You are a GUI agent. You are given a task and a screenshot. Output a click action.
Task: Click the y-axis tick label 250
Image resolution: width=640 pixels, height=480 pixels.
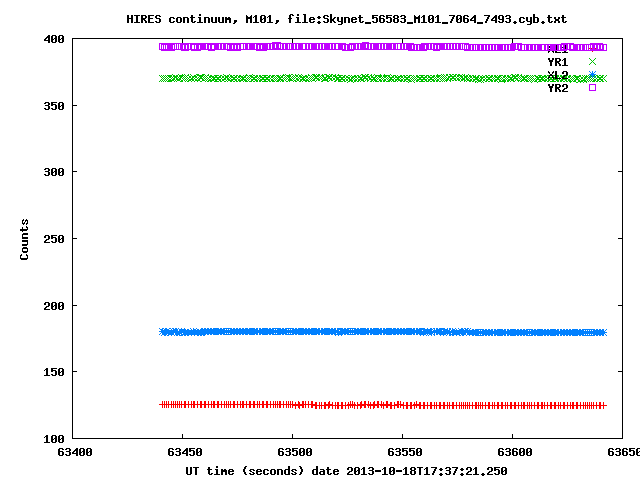pos(54,239)
